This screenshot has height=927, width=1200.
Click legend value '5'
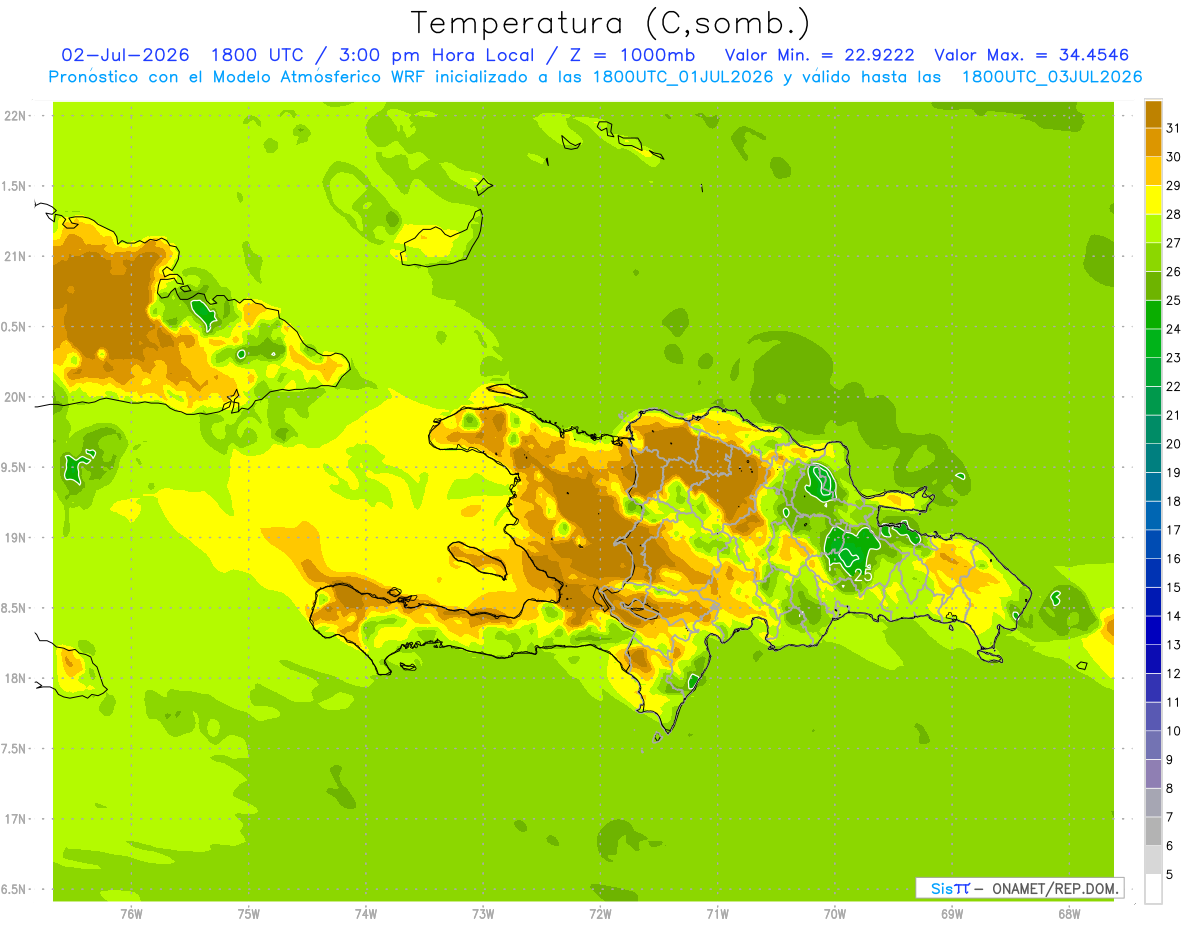tap(1169, 875)
